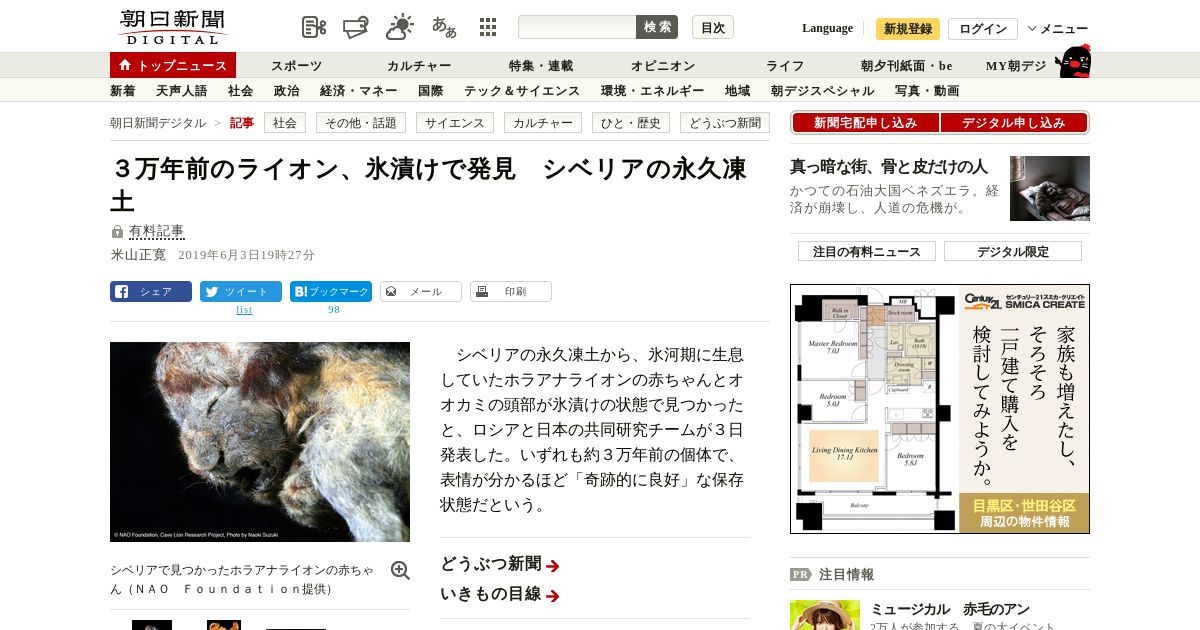Click 朝日新聞デジタル breadcrumb link

[158, 123]
